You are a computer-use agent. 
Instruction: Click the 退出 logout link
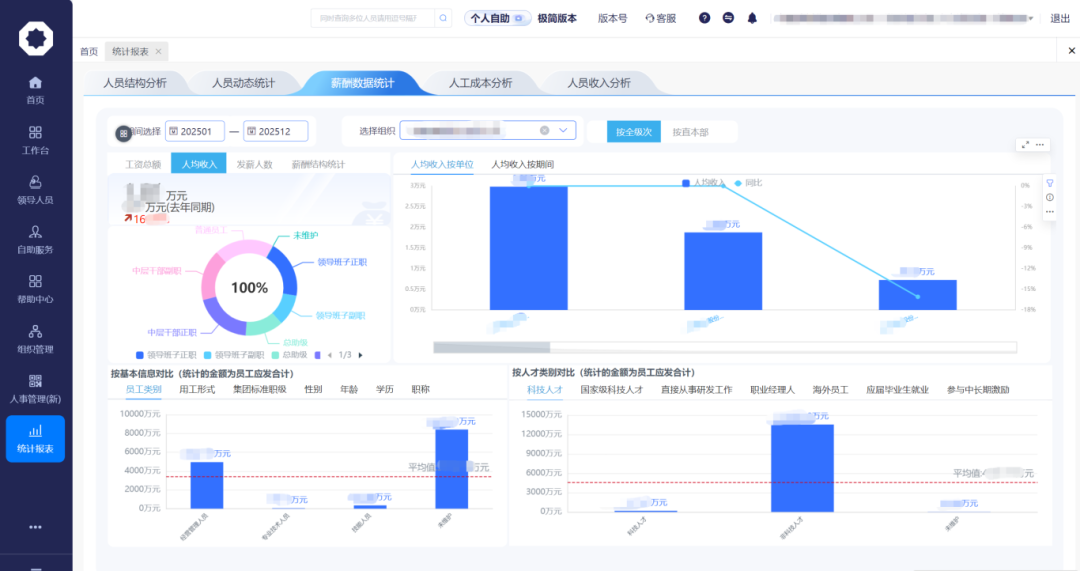(1059, 18)
